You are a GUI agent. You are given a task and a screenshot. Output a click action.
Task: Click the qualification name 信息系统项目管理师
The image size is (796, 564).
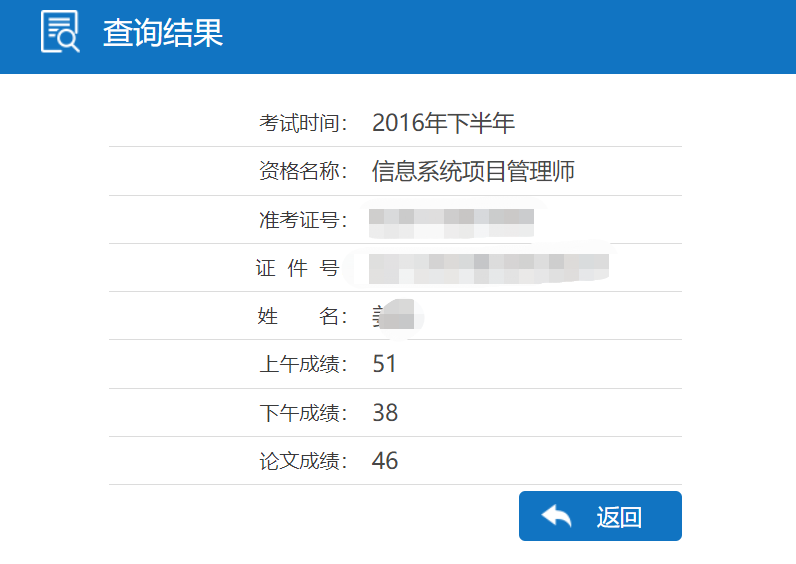[473, 171]
